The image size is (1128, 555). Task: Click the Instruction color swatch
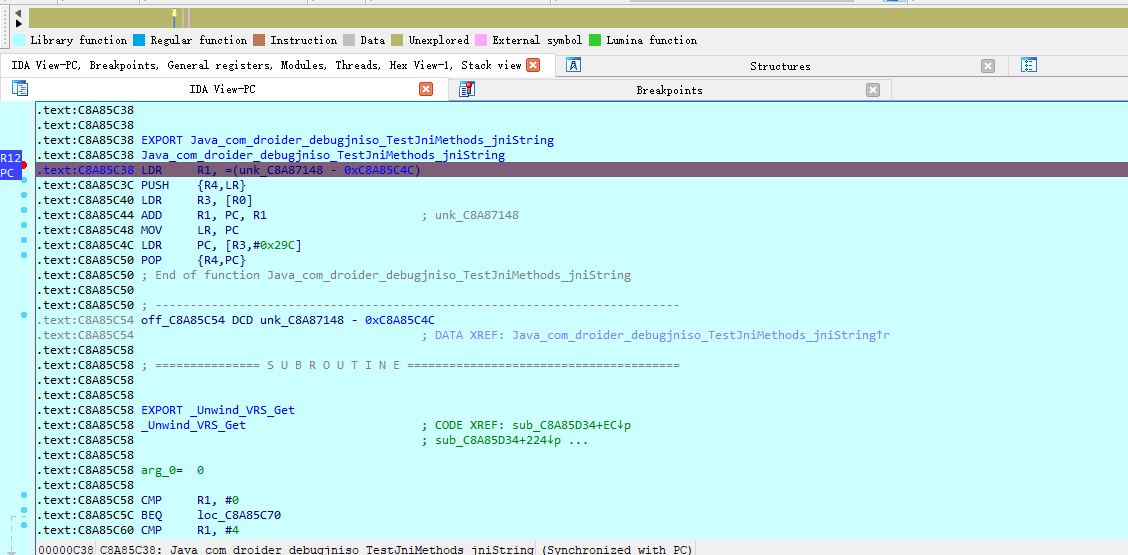pyautogui.click(x=259, y=40)
